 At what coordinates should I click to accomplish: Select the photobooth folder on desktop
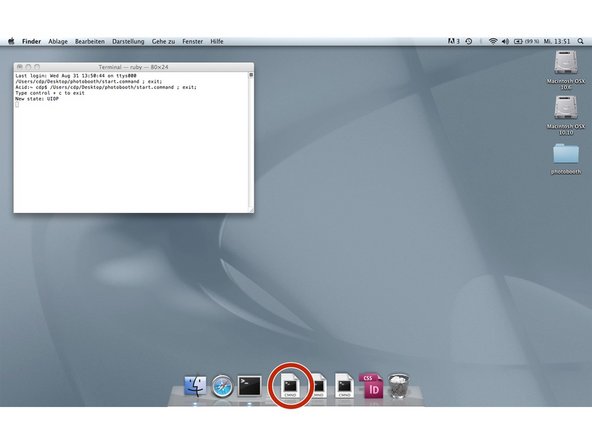coord(566,154)
